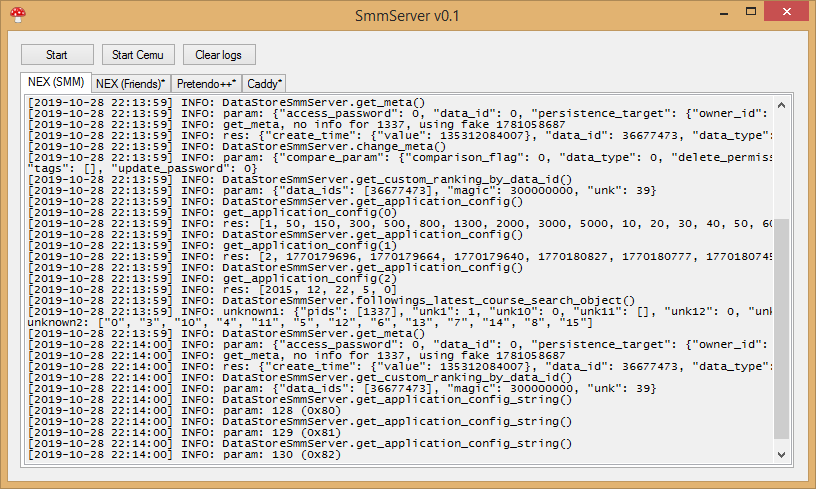The image size is (816, 489).
Task: Click line with "tags": [], "update_password": 0}
Action: 142,169
